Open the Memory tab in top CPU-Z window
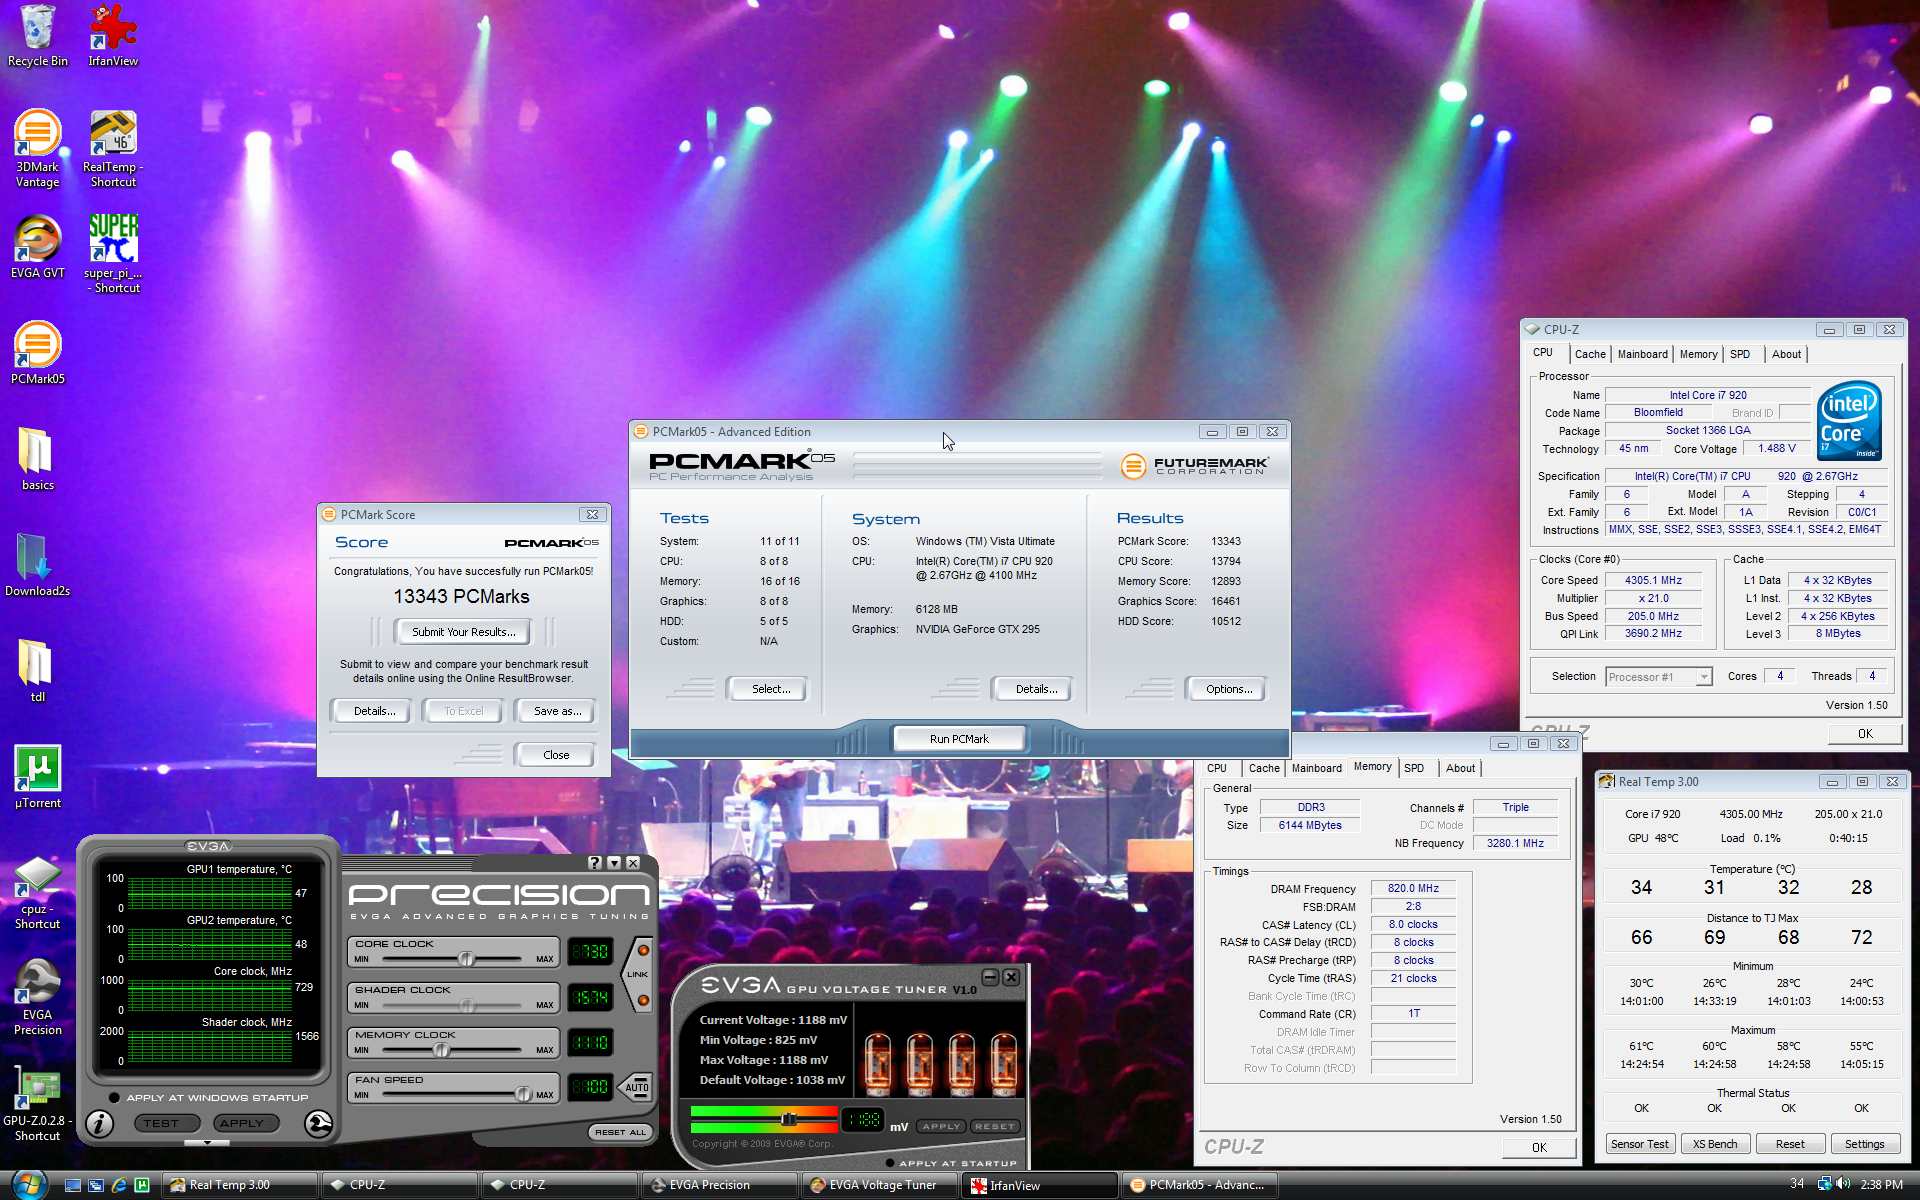 1698,354
